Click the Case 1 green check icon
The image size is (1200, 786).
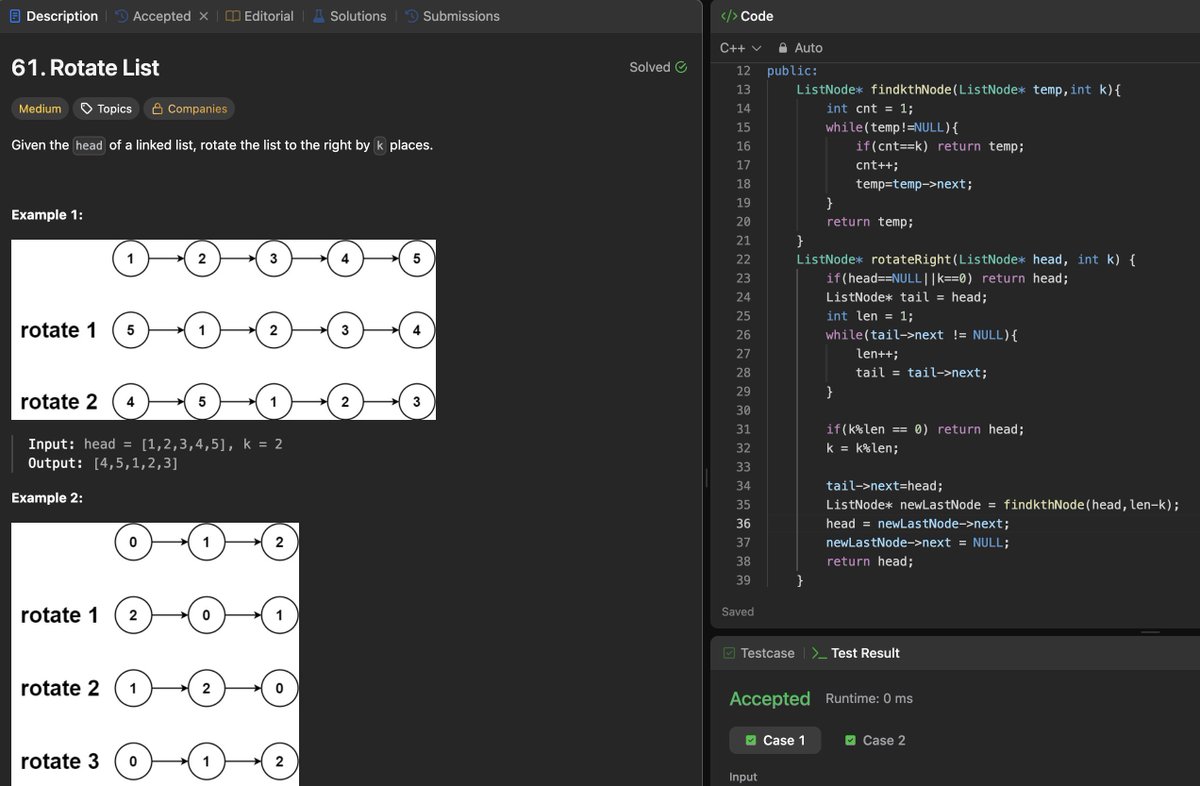[x=749, y=740]
